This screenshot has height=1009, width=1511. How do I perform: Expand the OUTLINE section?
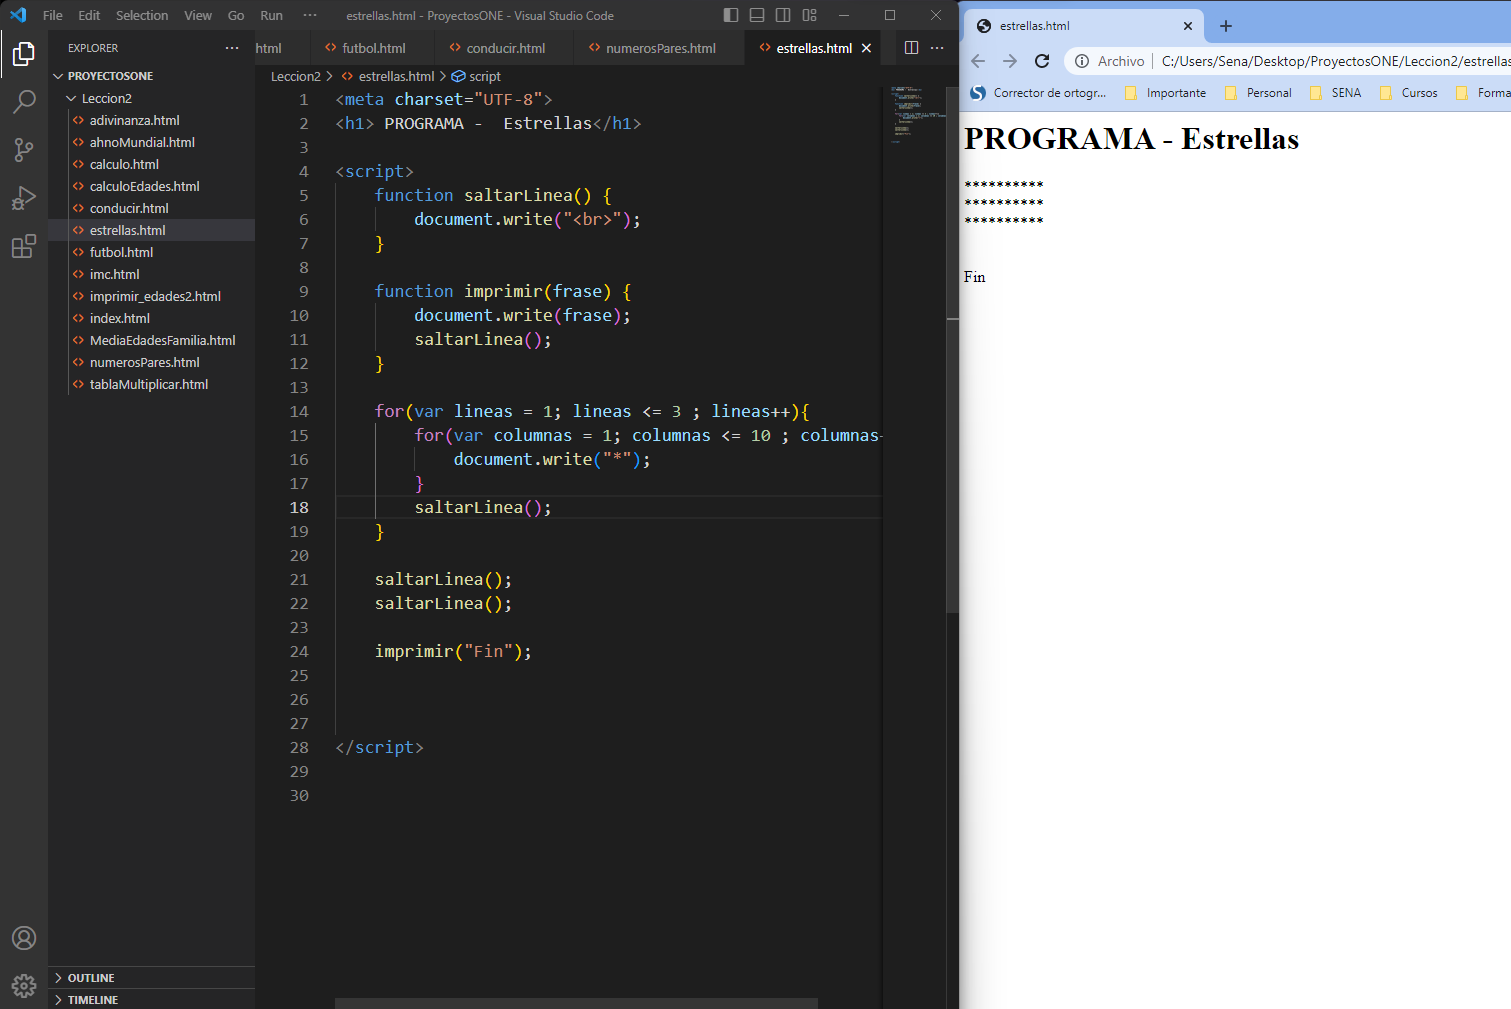pyautogui.click(x=151, y=978)
